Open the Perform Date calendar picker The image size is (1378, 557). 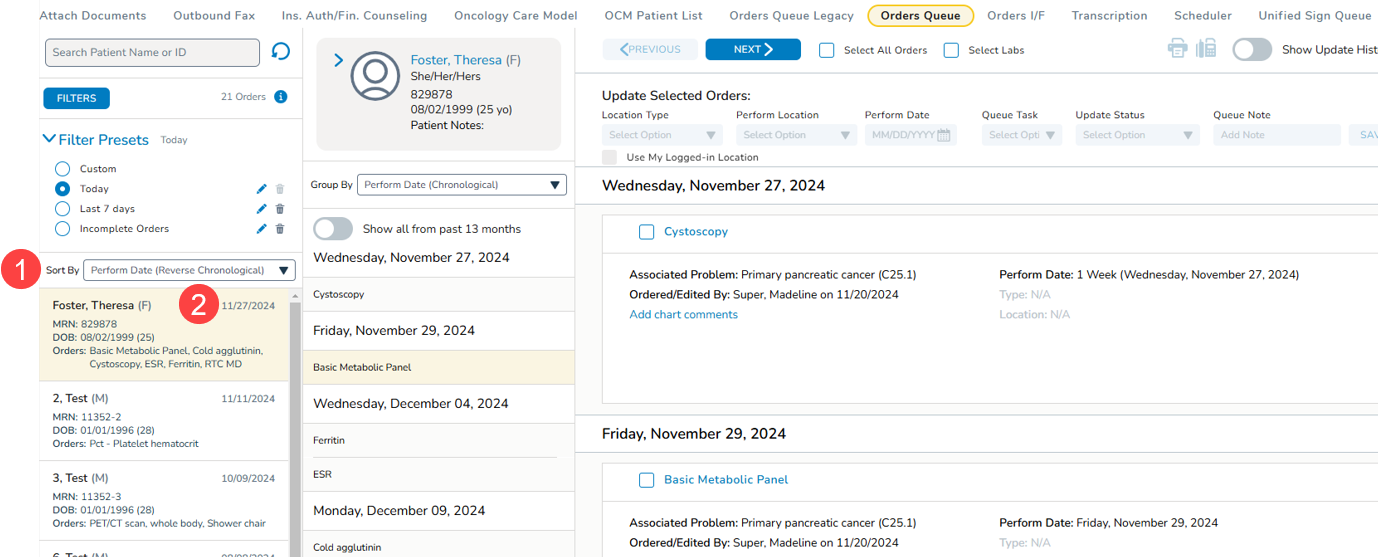pos(943,135)
